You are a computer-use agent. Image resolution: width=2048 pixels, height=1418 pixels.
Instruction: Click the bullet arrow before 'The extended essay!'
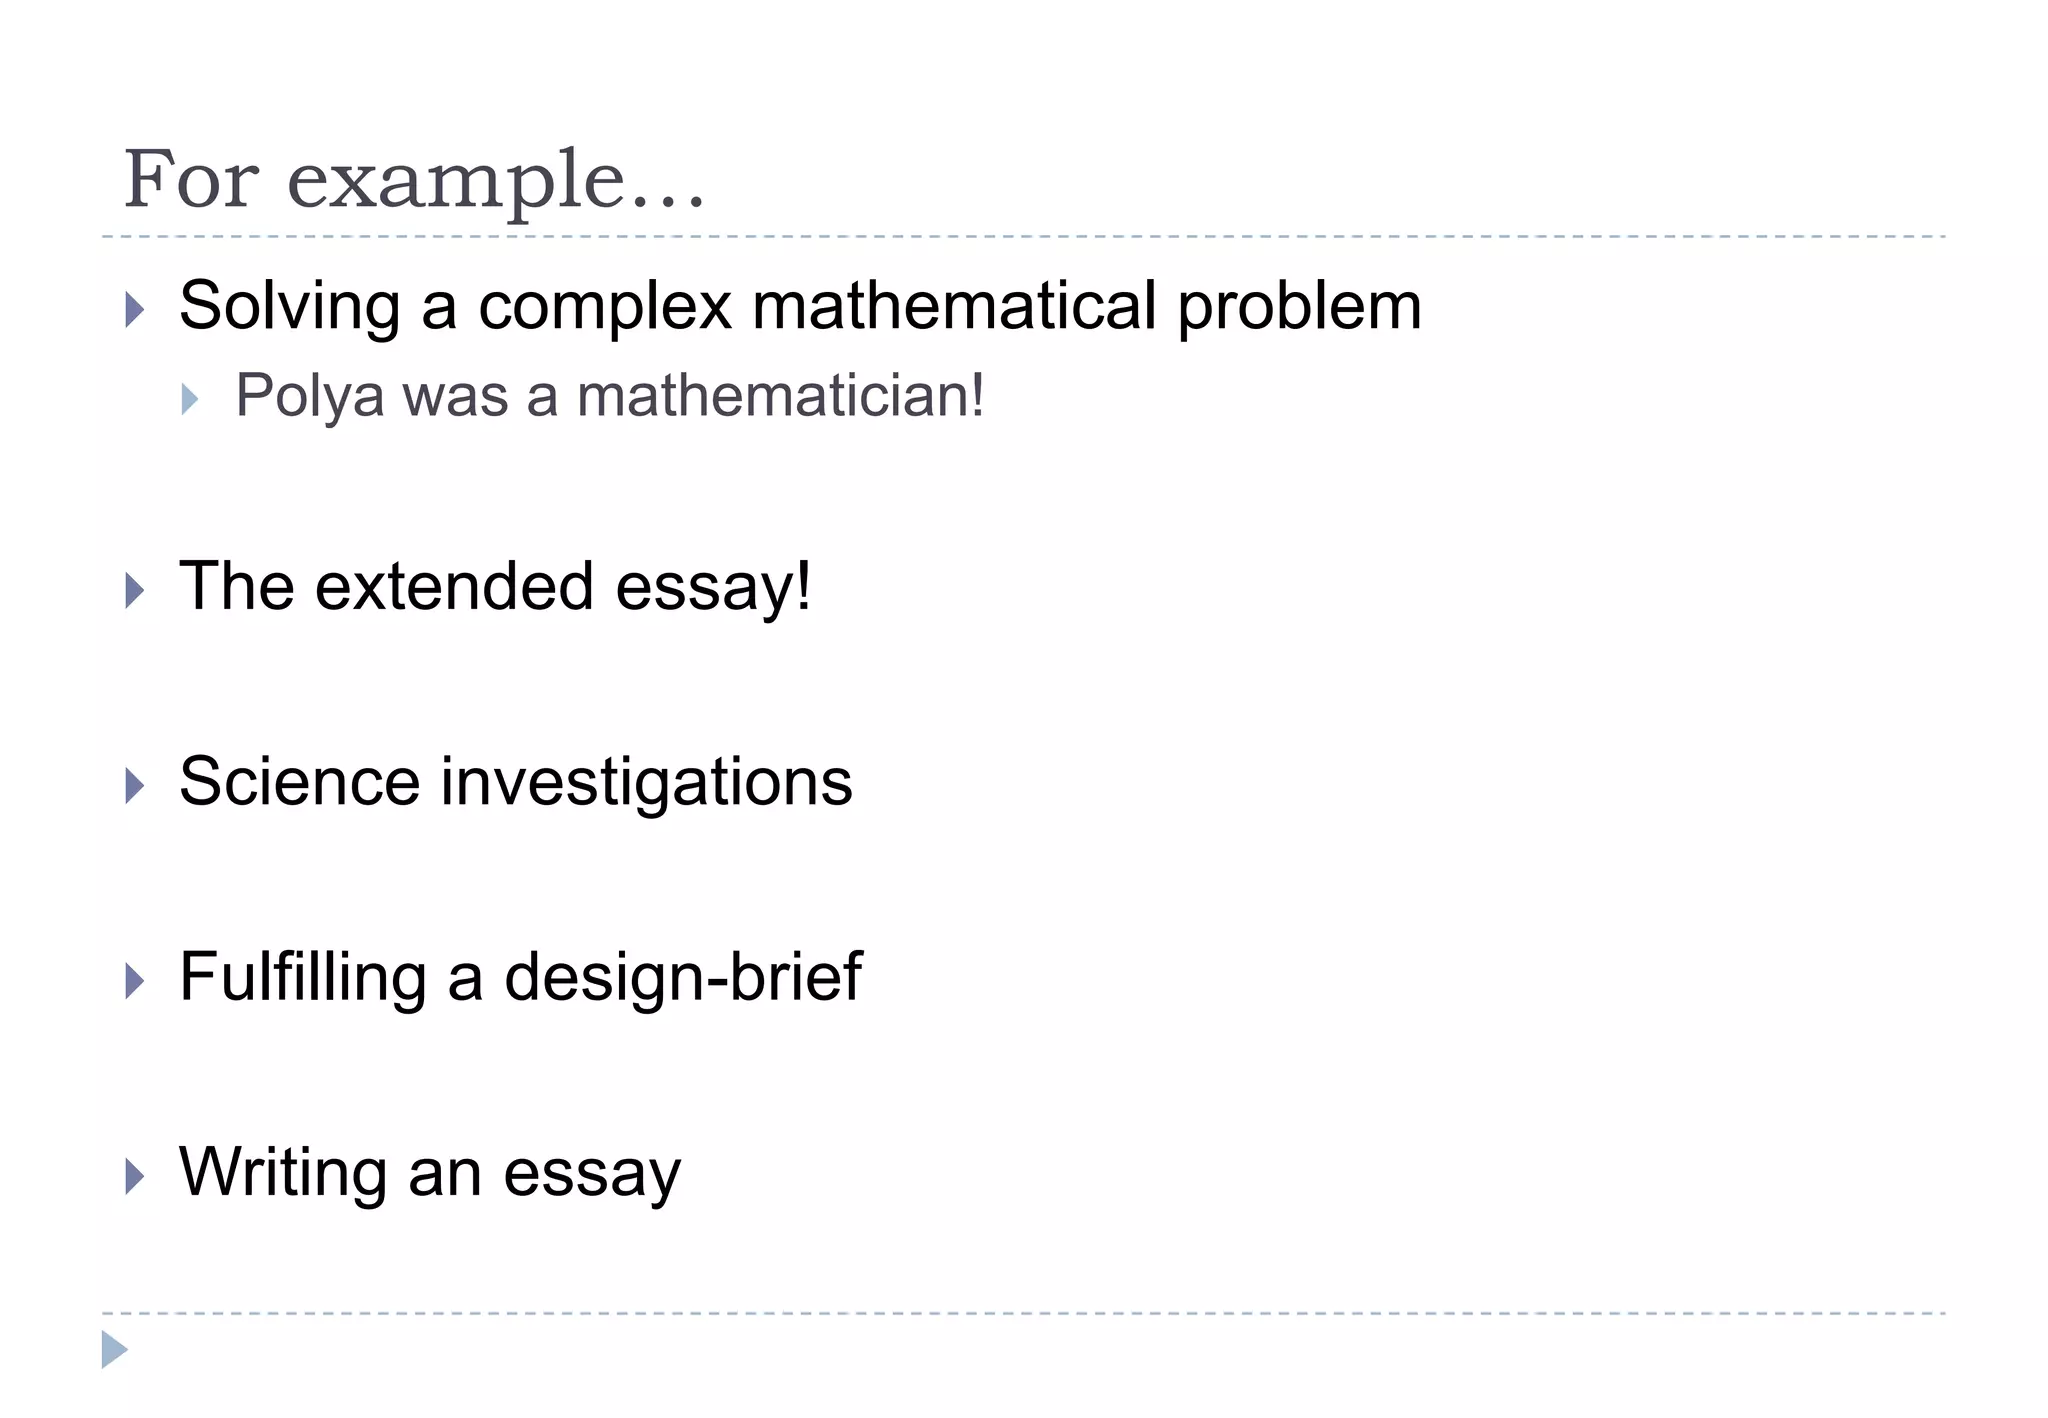pyautogui.click(x=135, y=590)
